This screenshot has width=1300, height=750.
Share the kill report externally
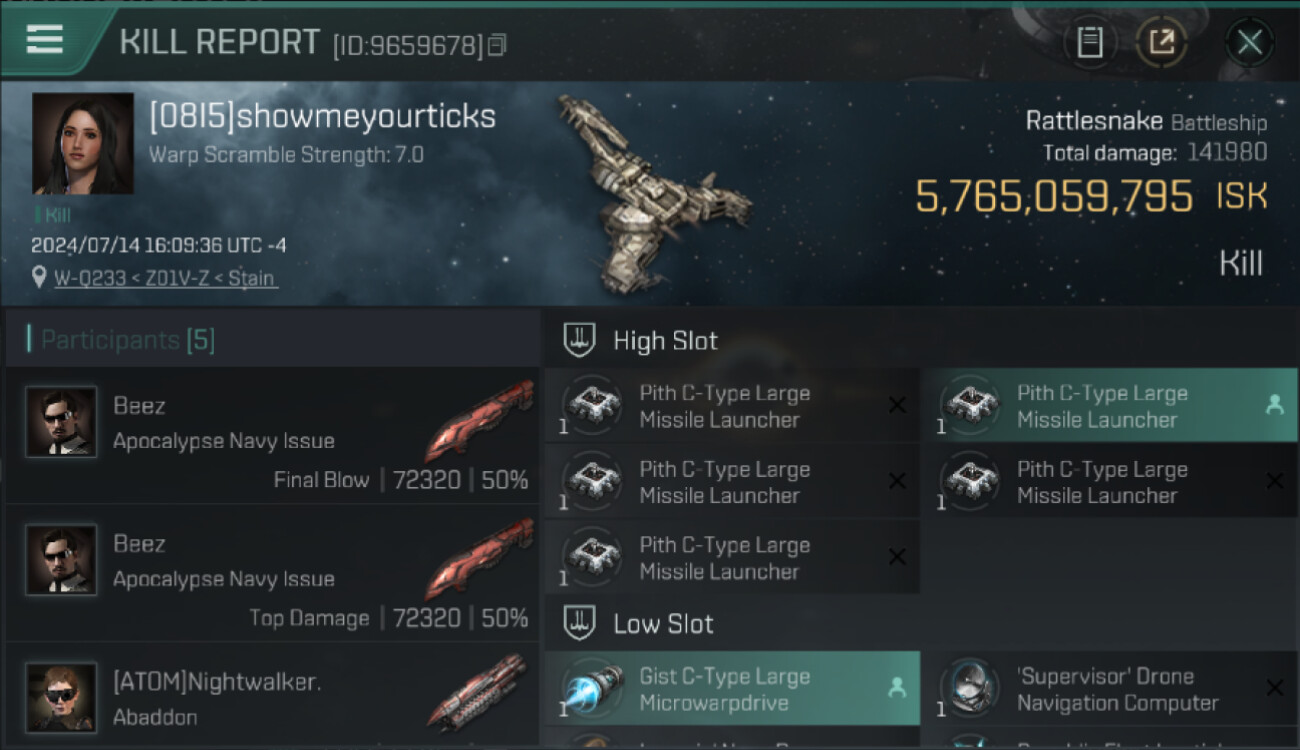click(x=1162, y=42)
